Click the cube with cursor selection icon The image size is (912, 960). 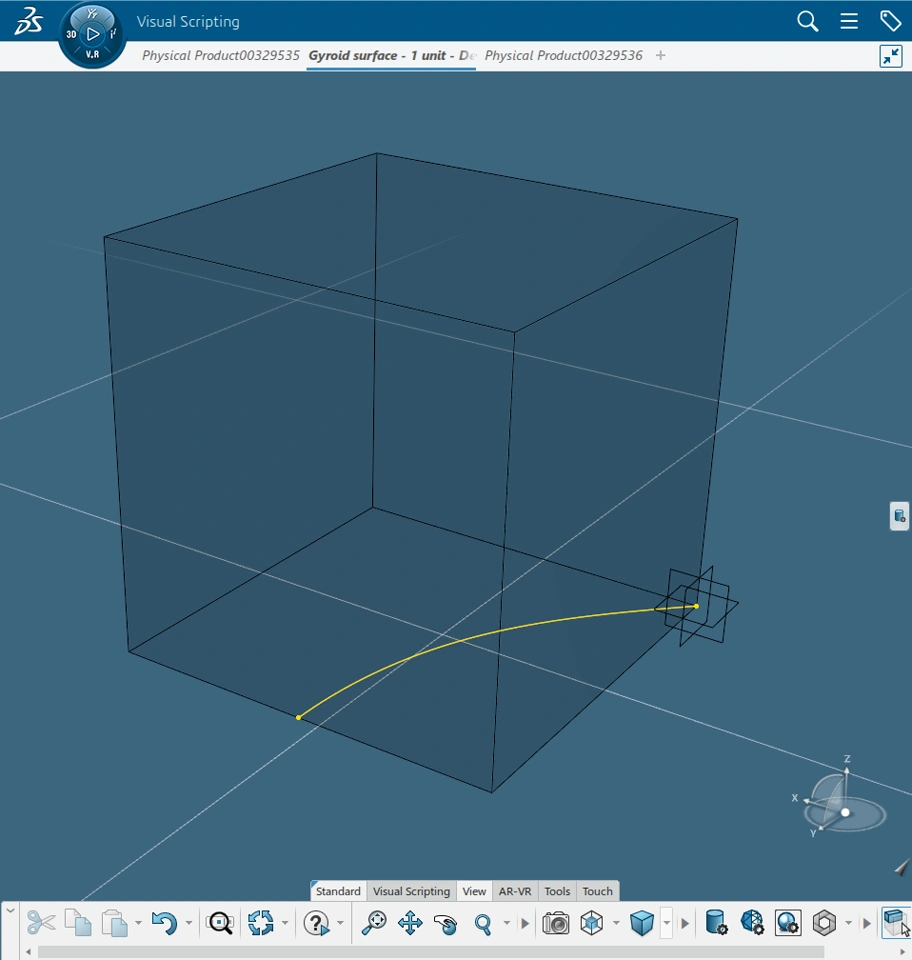(x=896, y=923)
